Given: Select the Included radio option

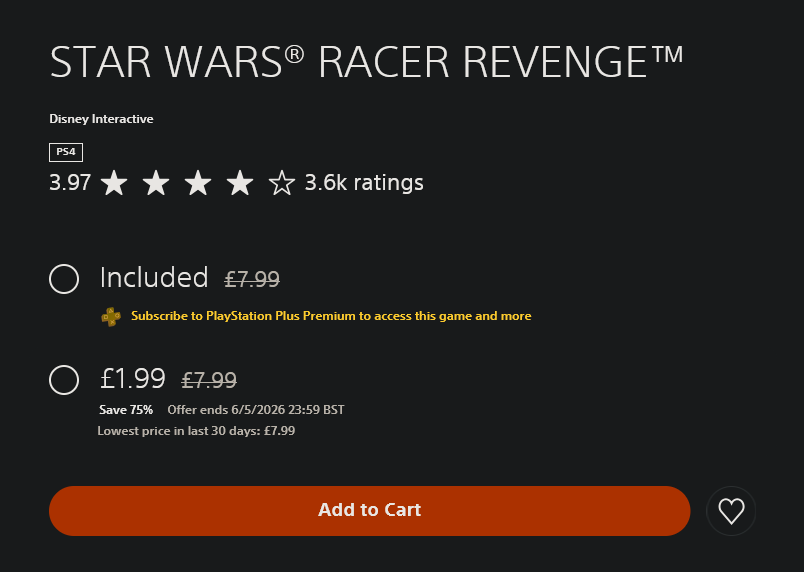Looking at the screenshot, I should click(x=64, y=279).
